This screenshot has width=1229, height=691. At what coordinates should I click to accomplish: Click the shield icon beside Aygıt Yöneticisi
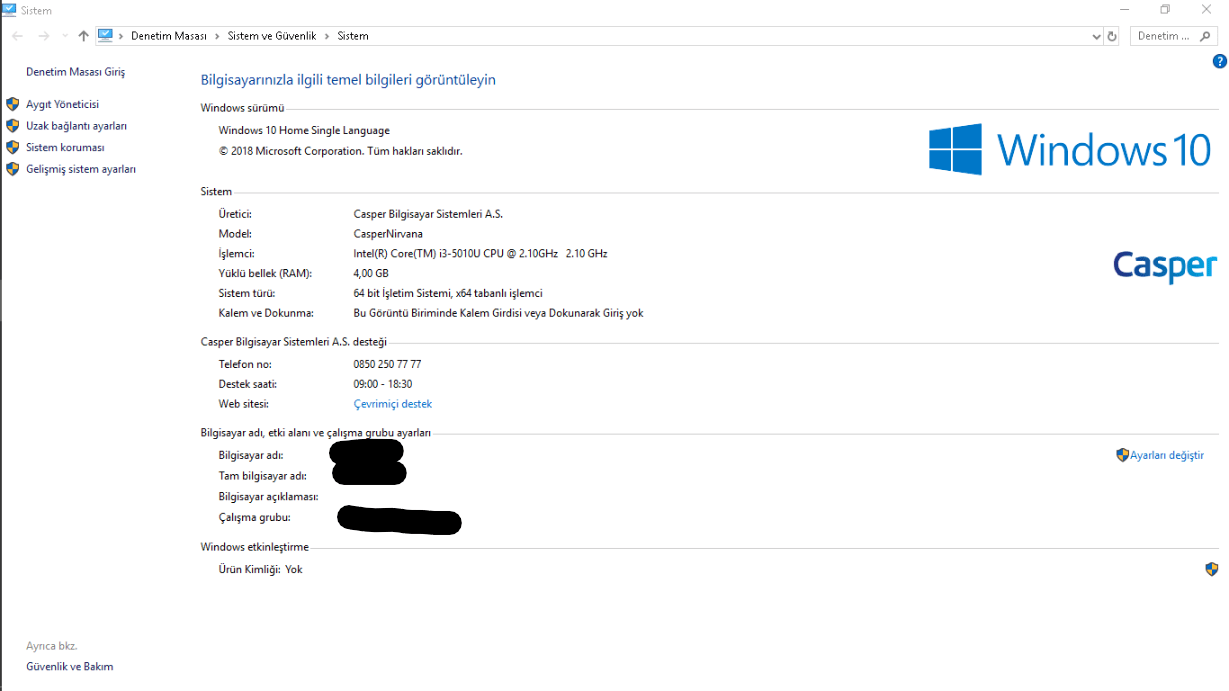tap(13, 104)
